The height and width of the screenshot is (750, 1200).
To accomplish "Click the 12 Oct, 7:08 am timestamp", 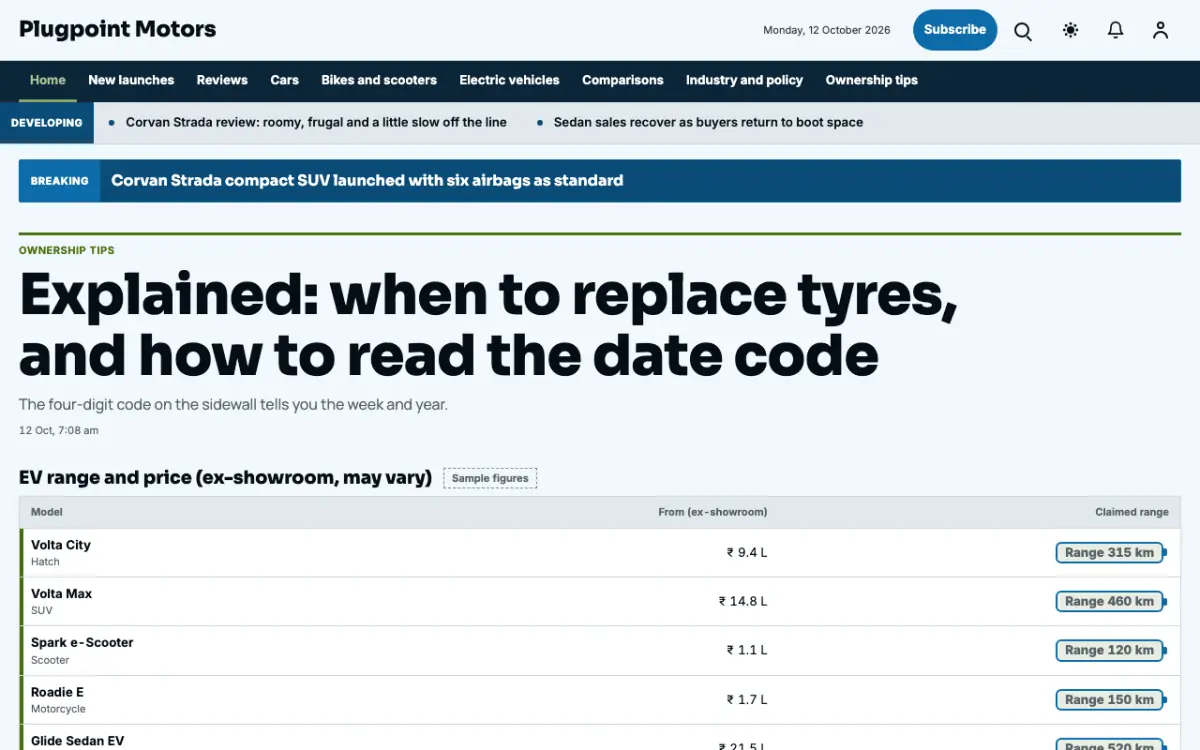I will [x=59, y=431].
